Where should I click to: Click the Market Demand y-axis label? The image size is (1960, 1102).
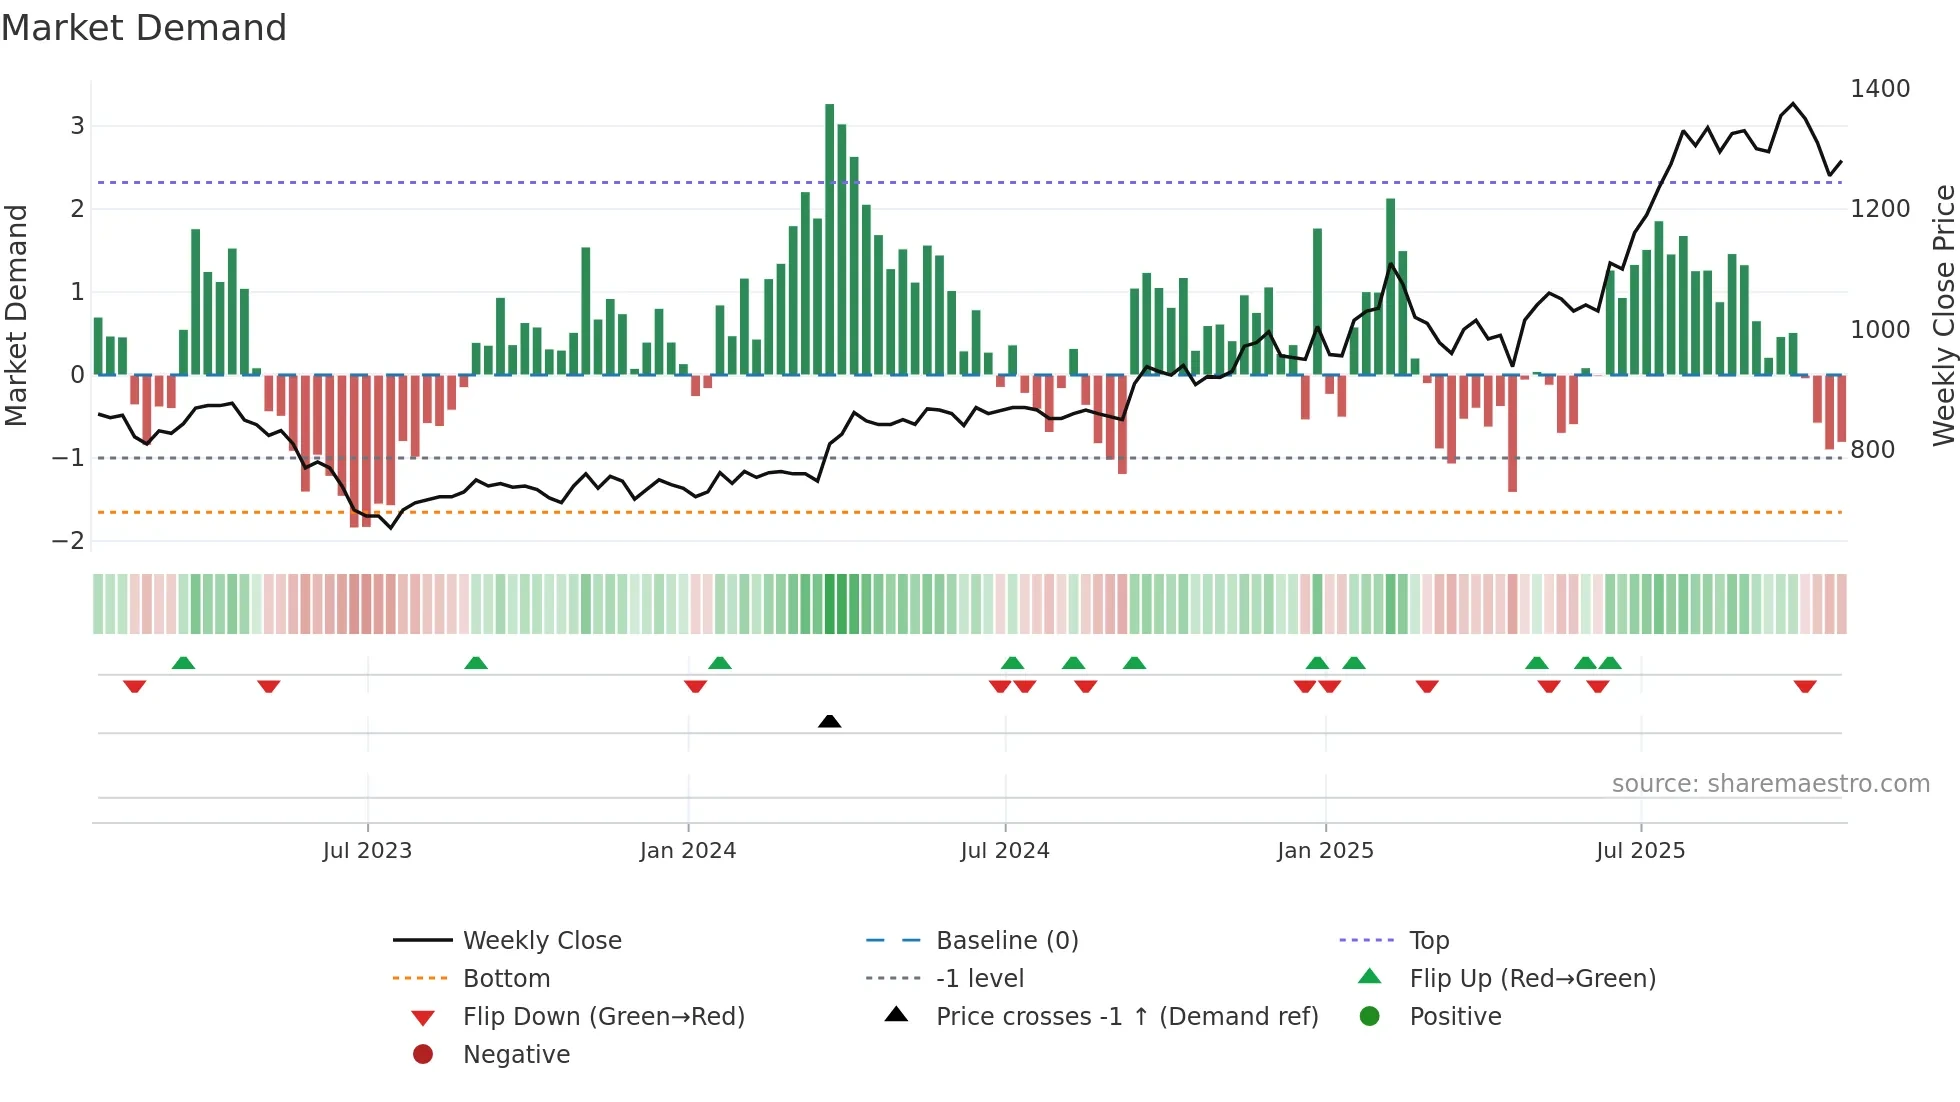tap(16, 315)
